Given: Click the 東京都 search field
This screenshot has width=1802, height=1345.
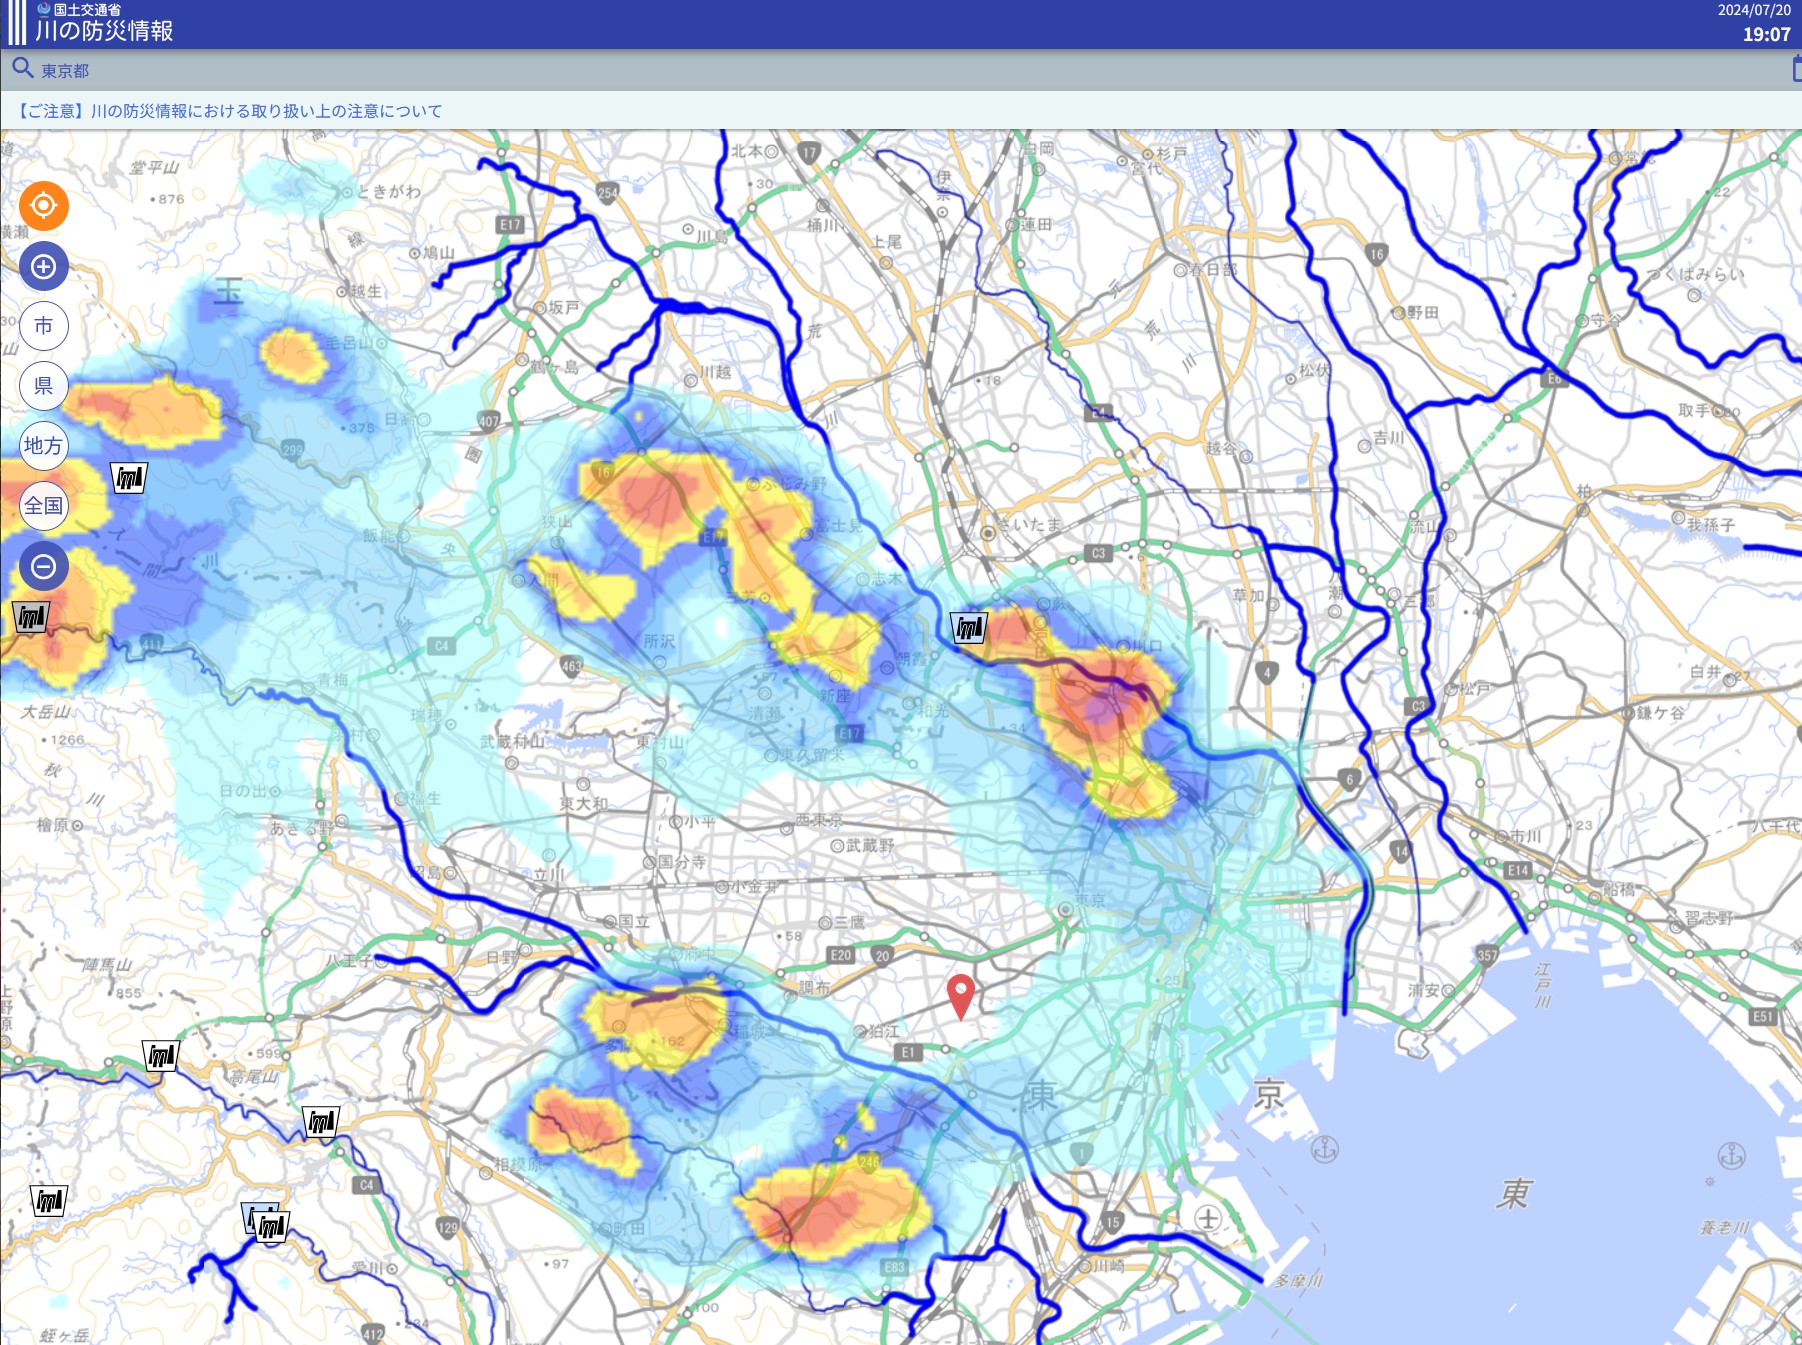Looking at the screenshot, I should pyautogui.click(x=65, y=71).
